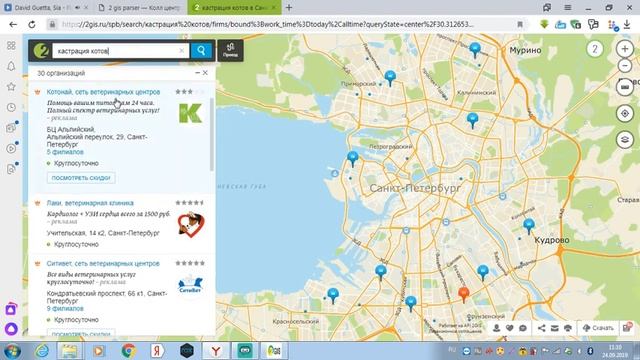Open sidebar history clock
The width and height of the screenshot is (640, 360).
click(11, 107)
